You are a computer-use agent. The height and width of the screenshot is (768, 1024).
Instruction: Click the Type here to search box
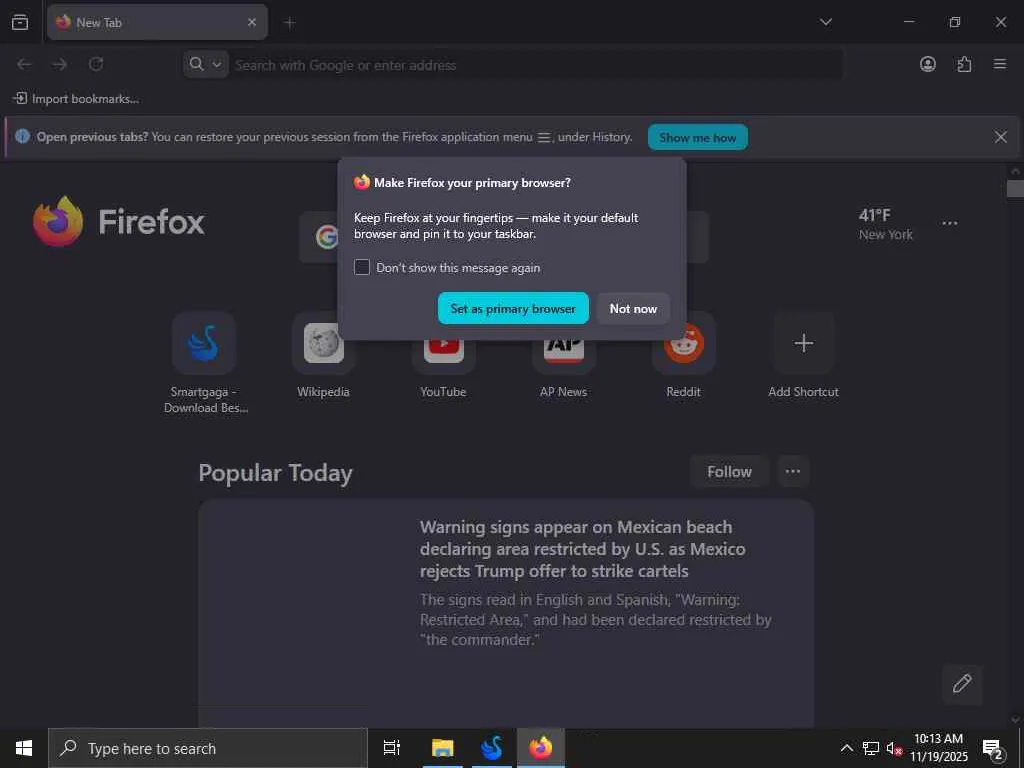point(208,748)
